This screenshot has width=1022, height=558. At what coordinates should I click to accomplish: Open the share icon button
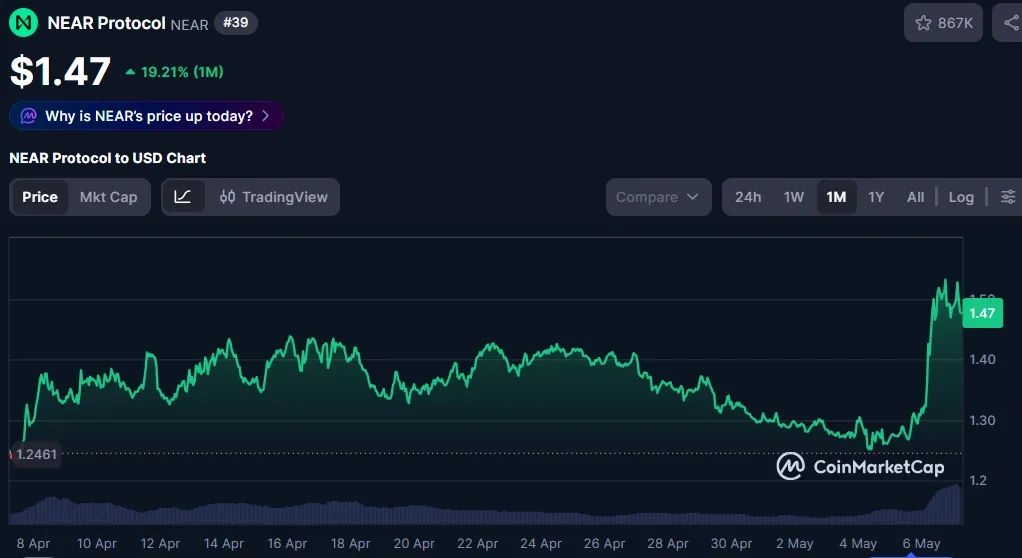click(1009, 23)
